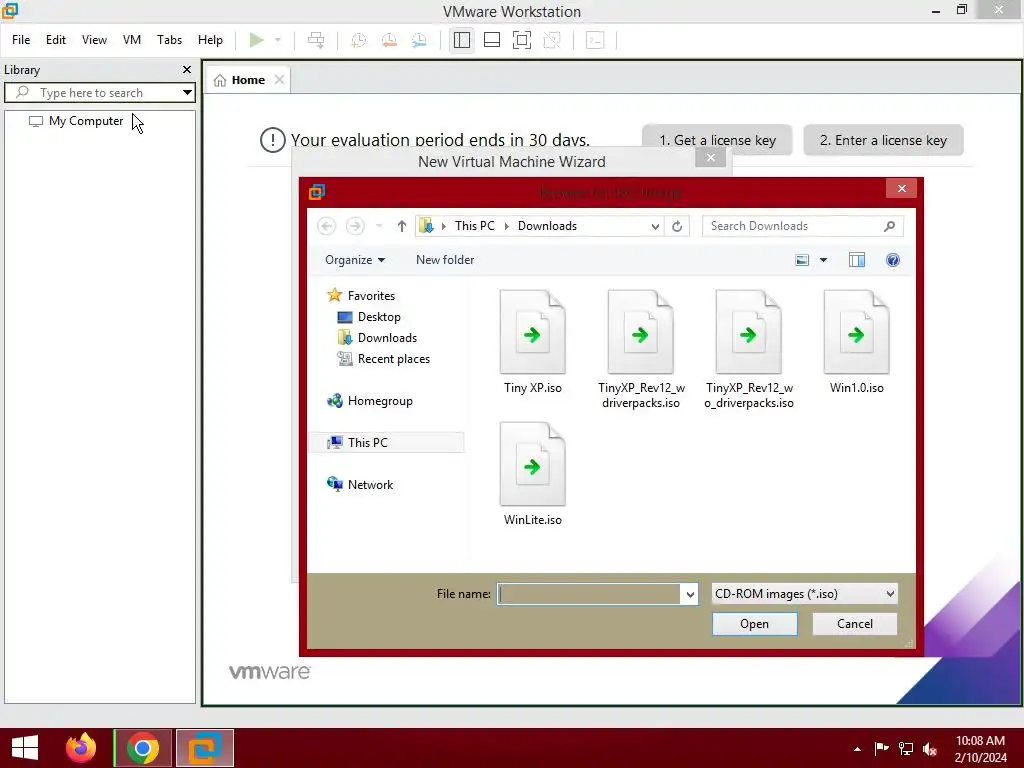Click the Unity mode toolbar icon
Image resolution: width=1024 pixels, height=768 pixels.
coord(552,40)
